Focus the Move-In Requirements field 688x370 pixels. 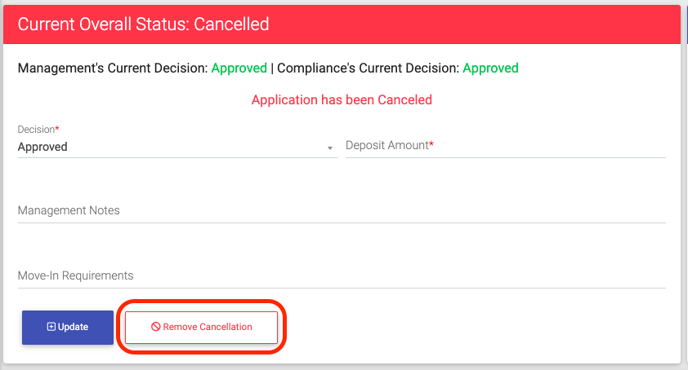pos(342,276)
